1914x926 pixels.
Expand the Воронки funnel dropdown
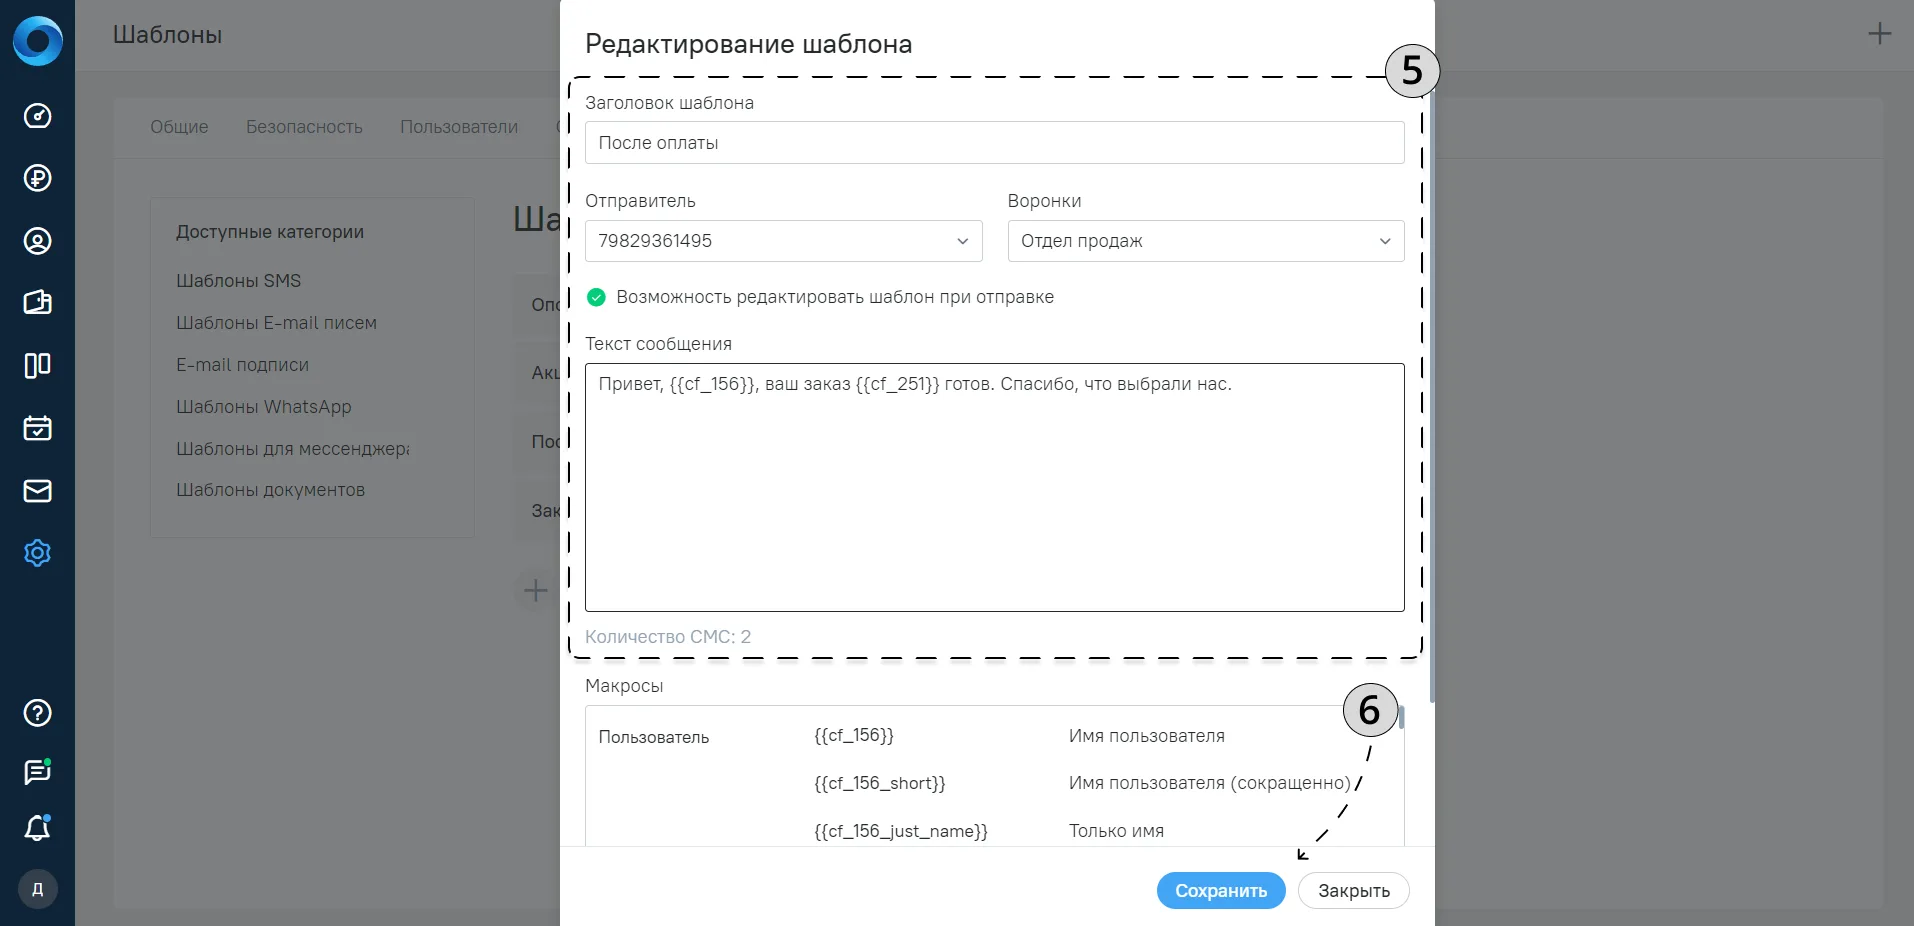point(1206,241)
